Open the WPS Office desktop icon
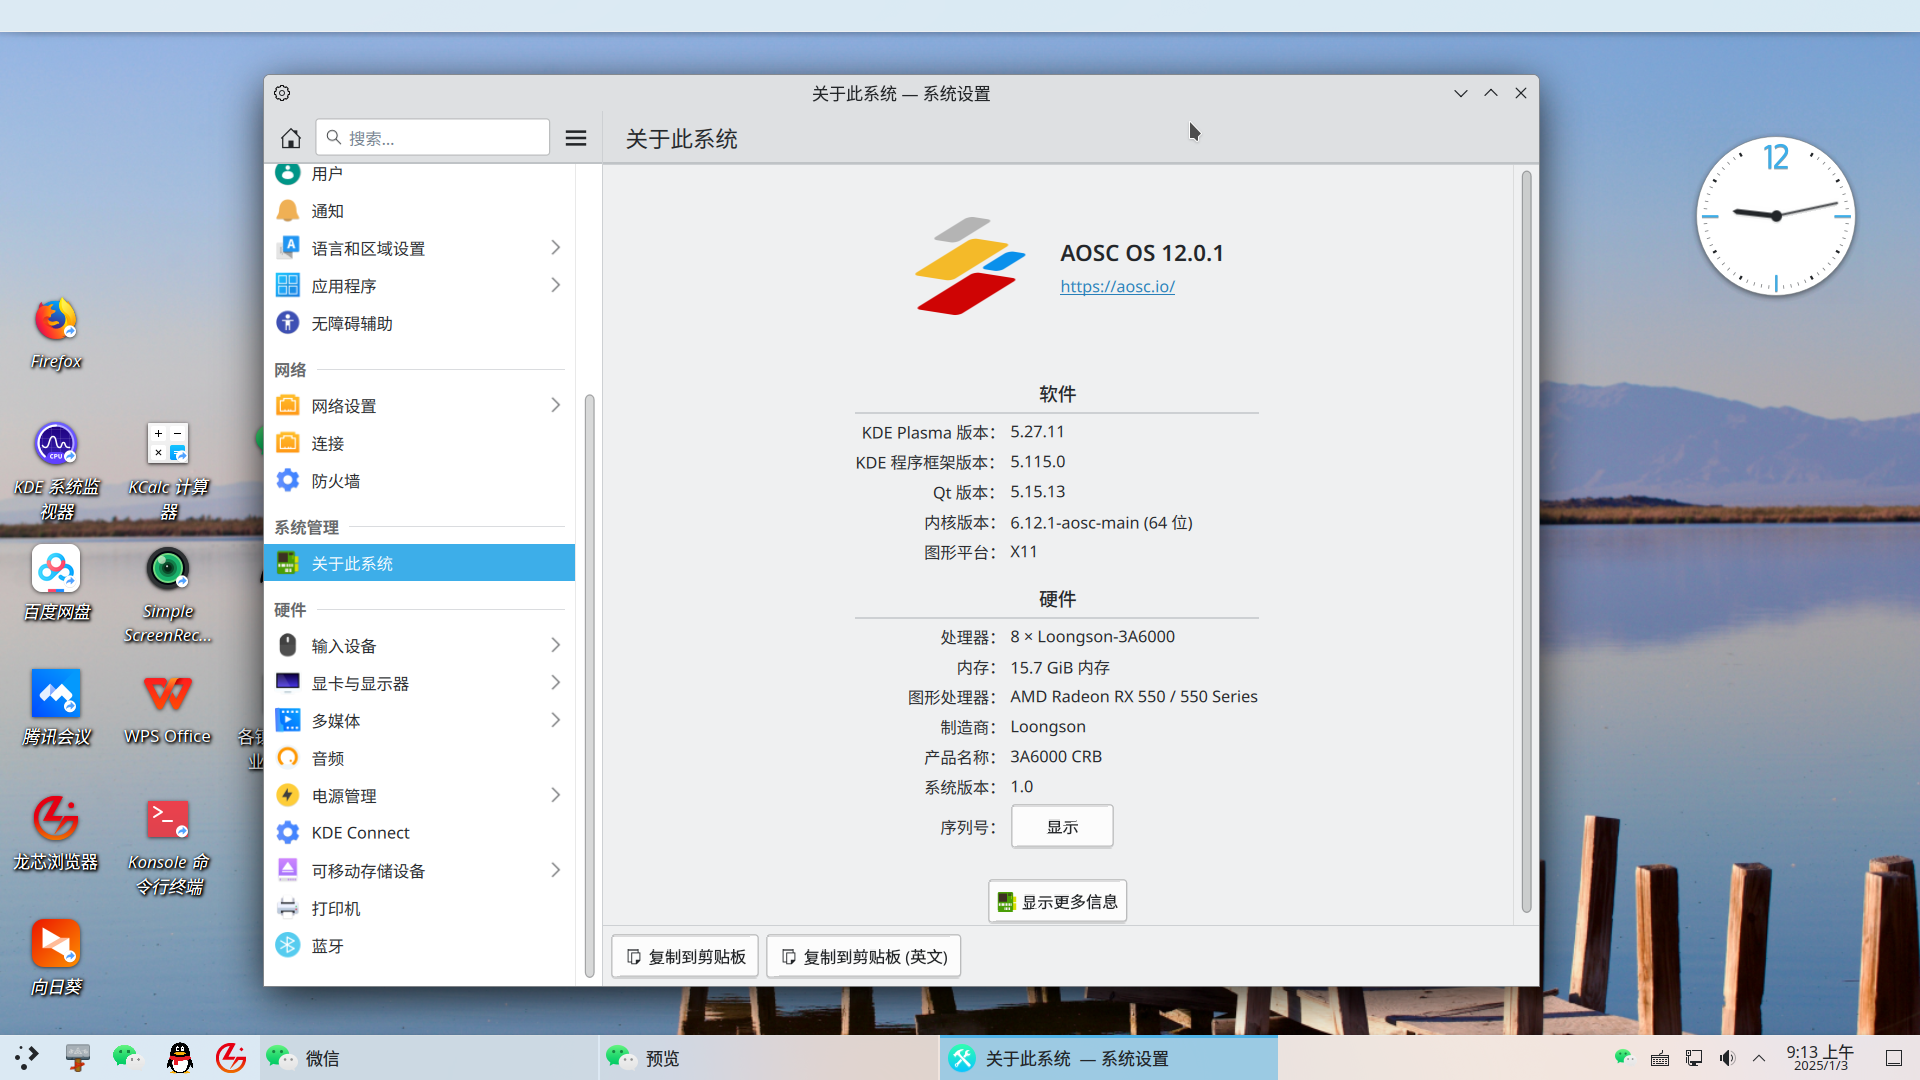The height and width of the screenshot is (1080, 1920). tap(168, 708)
